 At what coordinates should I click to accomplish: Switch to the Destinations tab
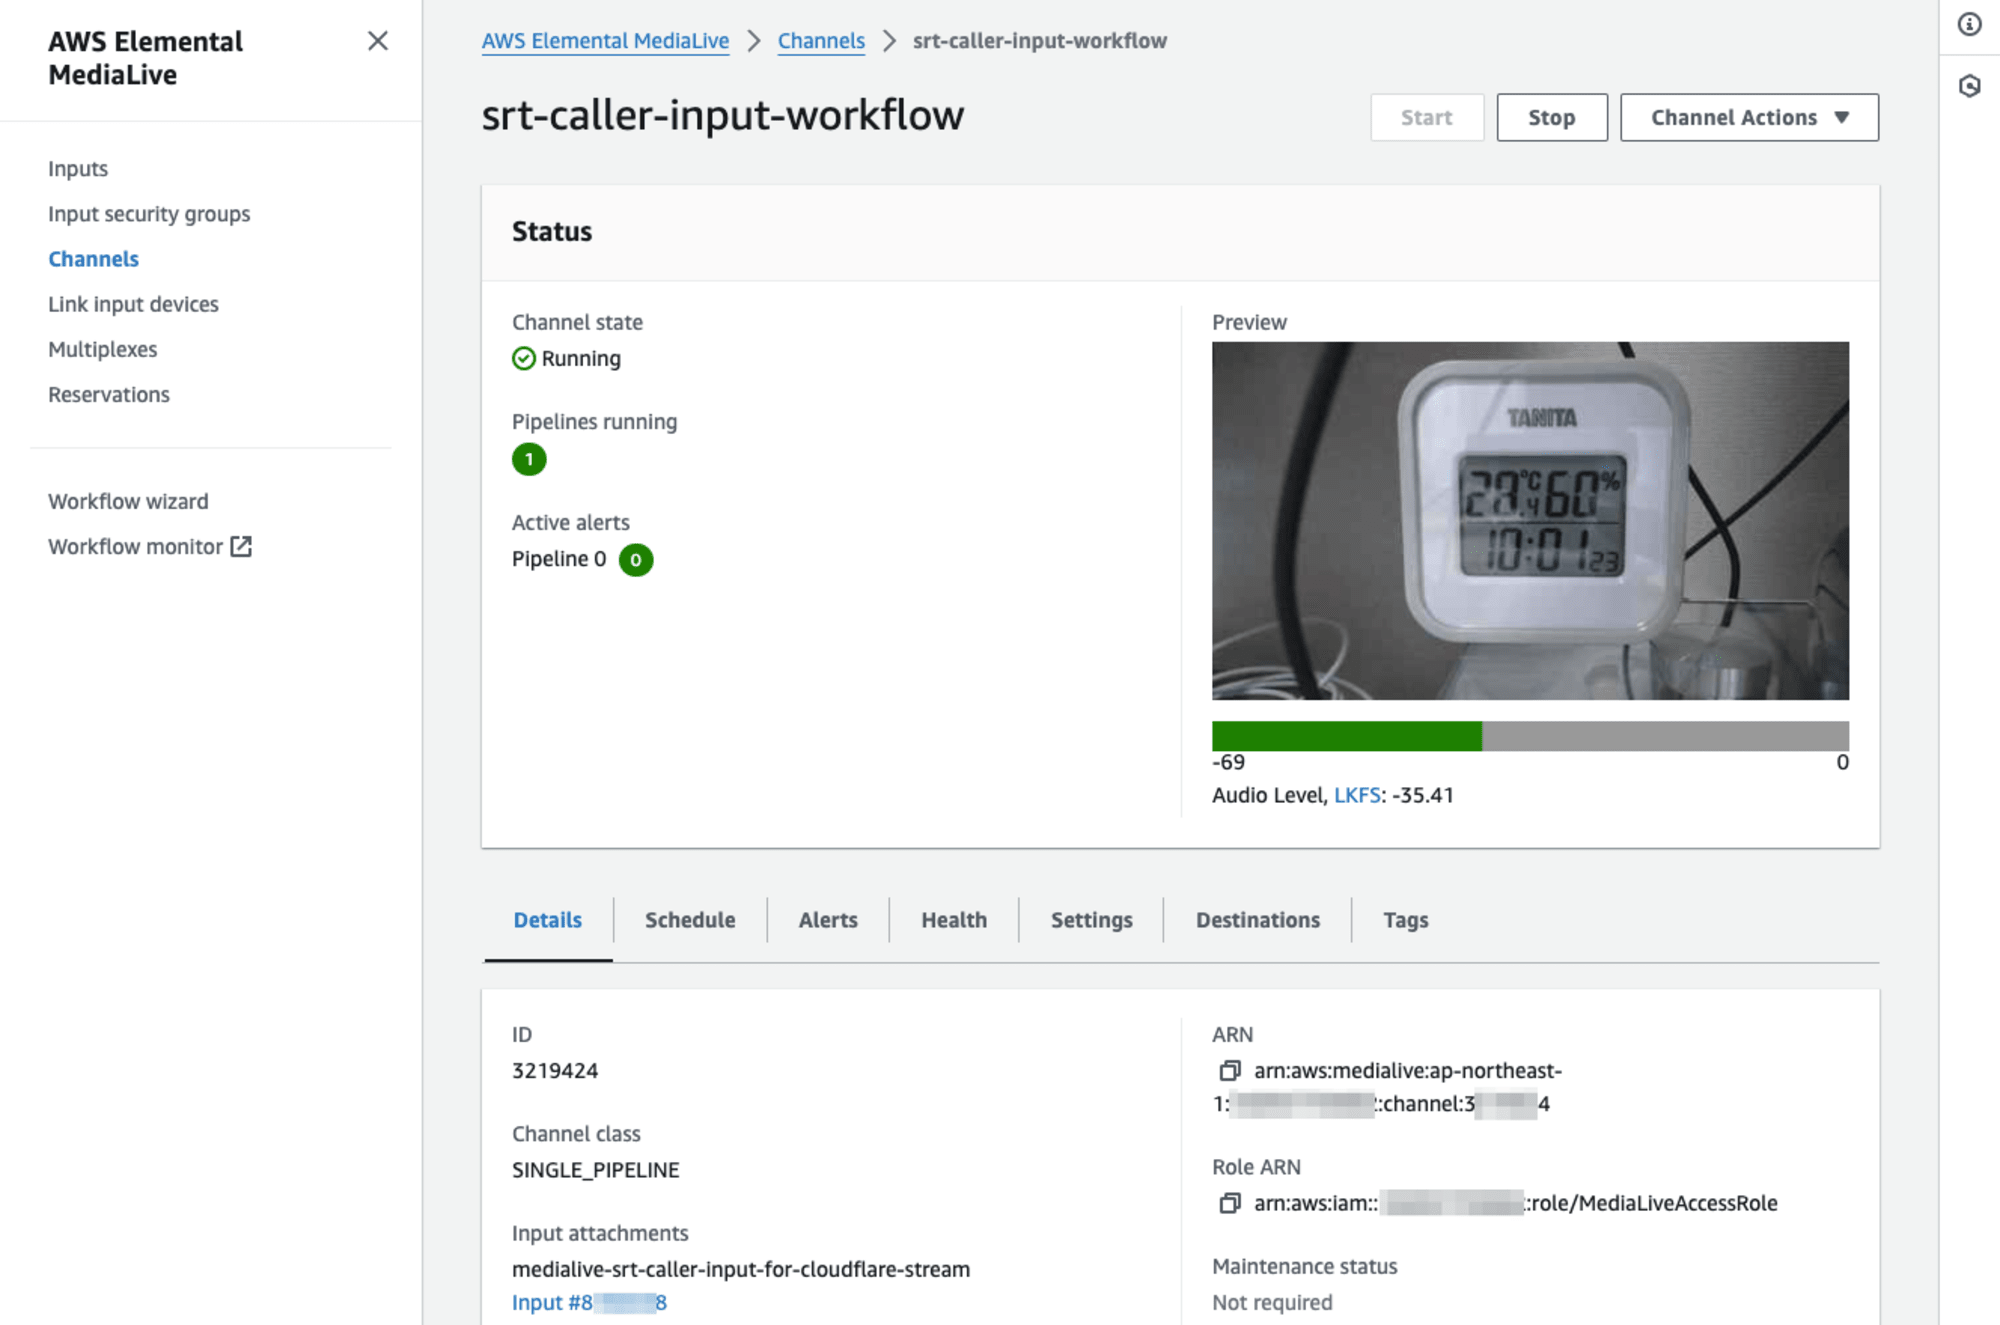pyautogui.click(x=1257, y=920)
